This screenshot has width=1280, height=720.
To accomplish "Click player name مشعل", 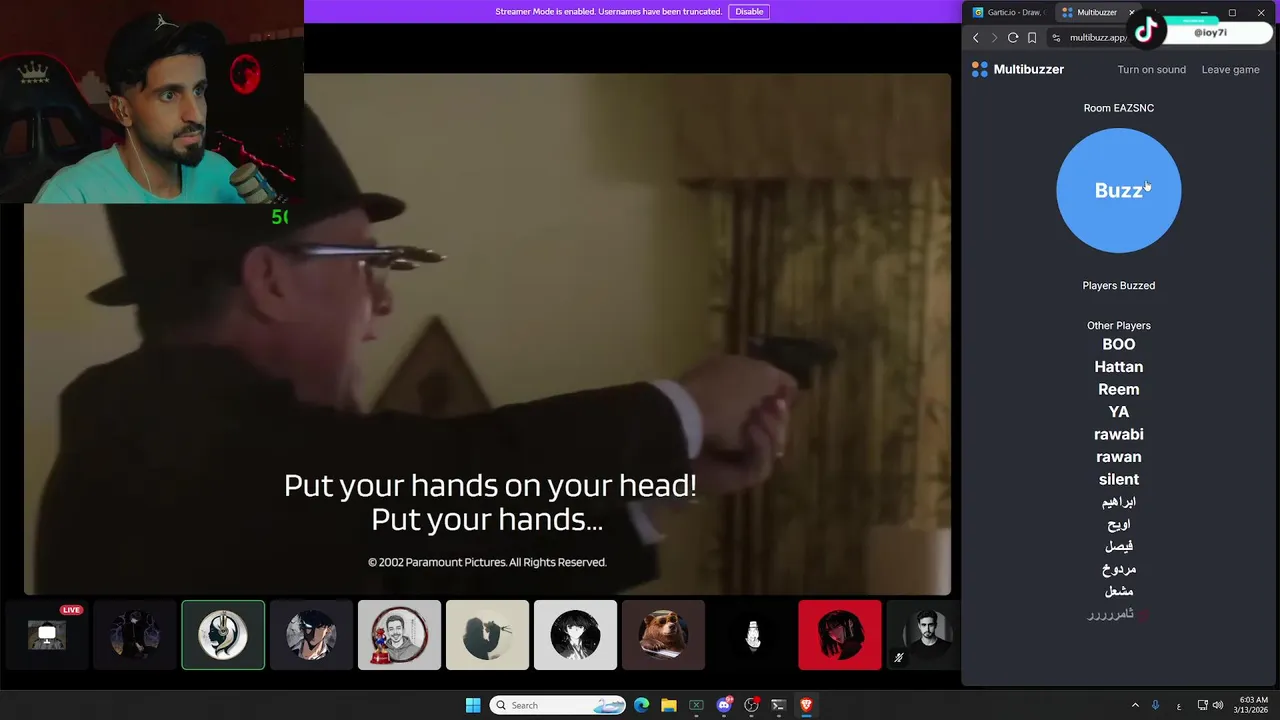I will click(x=1118, y=591).
